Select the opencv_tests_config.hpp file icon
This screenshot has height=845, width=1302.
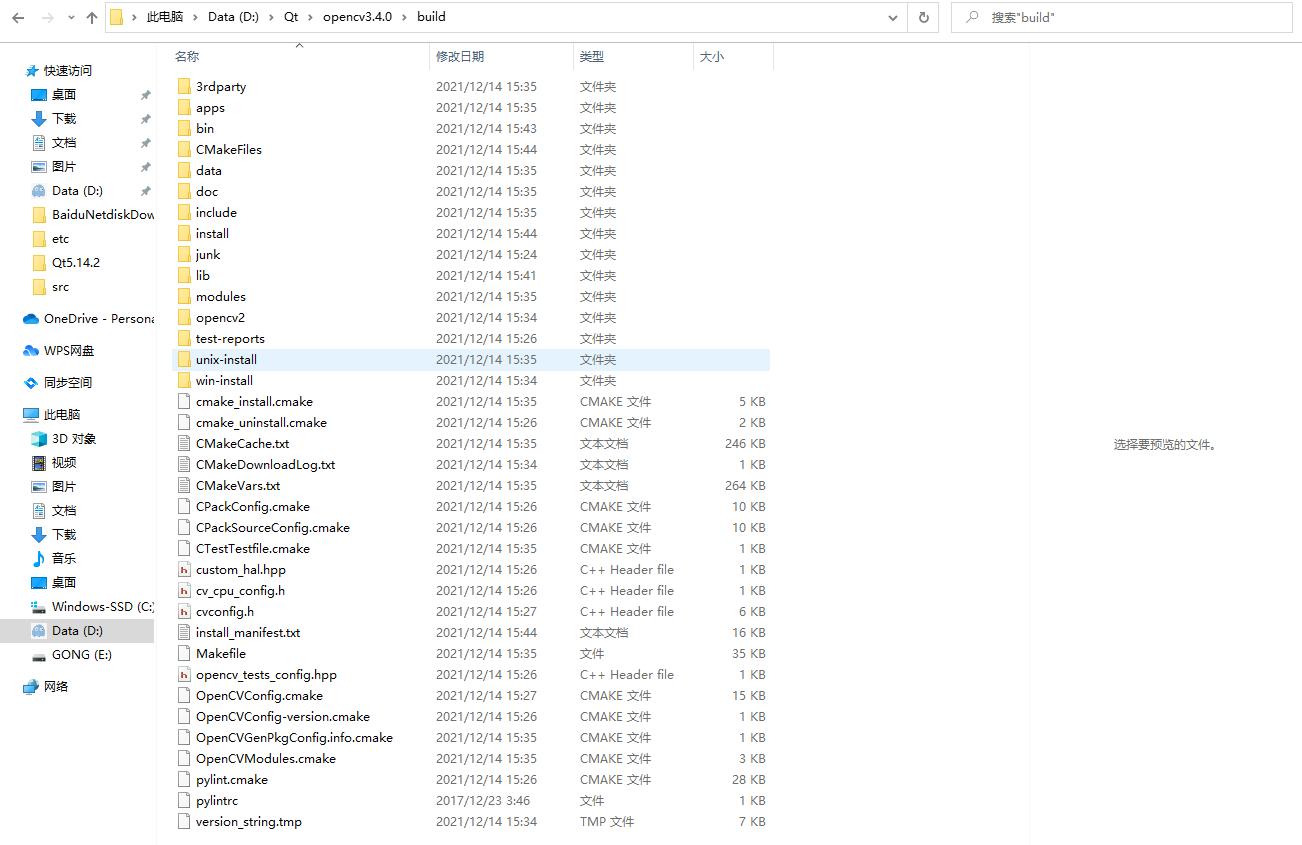point(184,675)
